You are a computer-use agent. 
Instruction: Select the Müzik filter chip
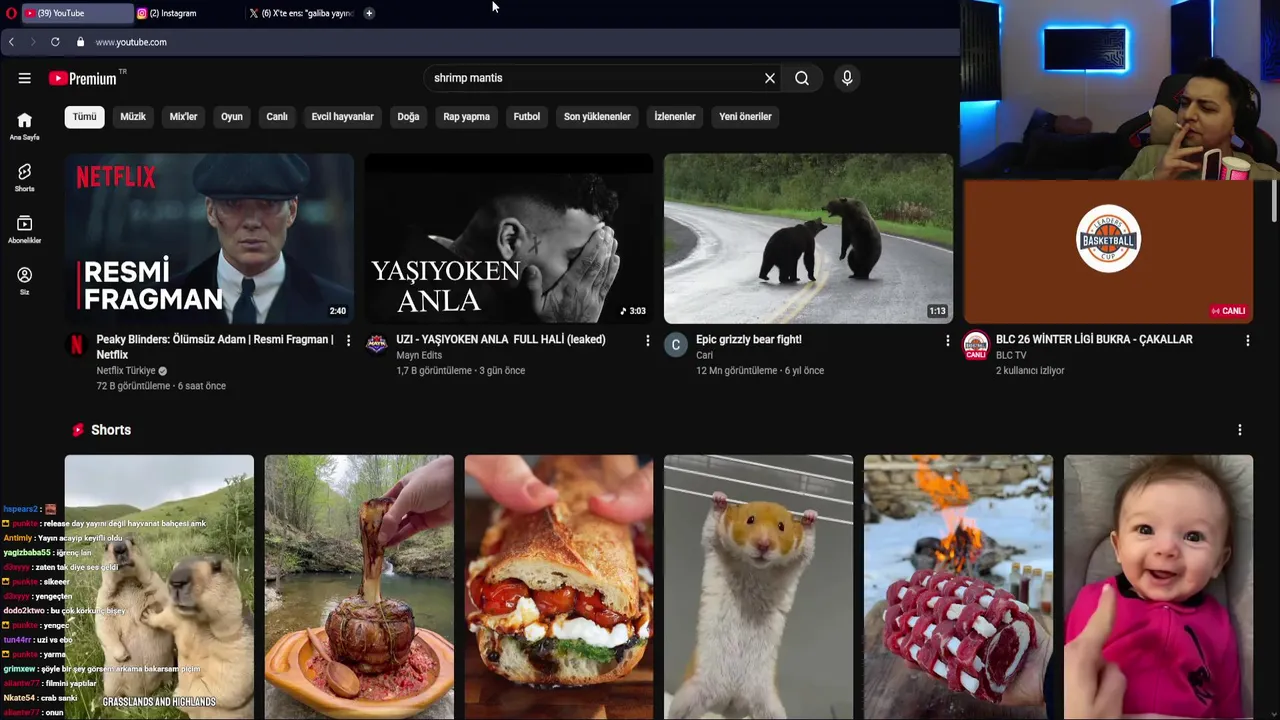(133, 117)
